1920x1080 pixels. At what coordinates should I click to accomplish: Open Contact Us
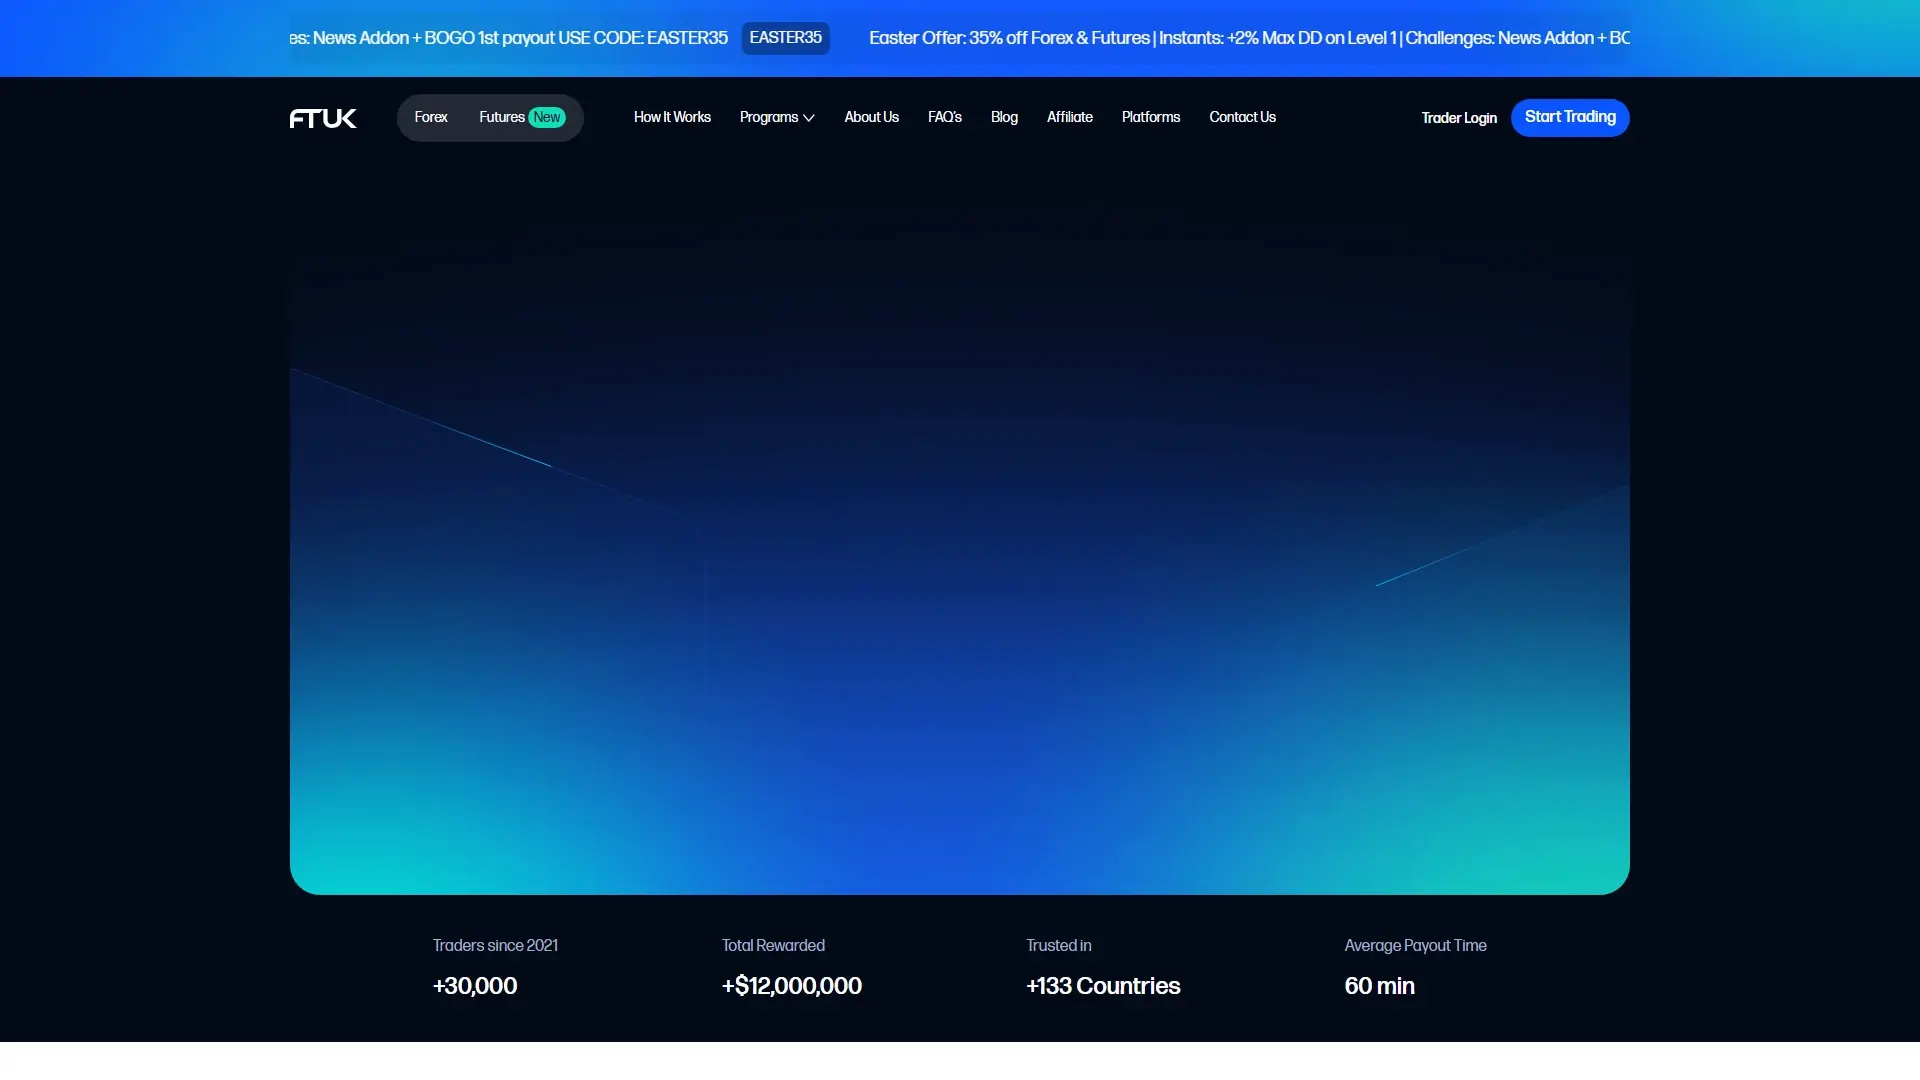[x=1242, y=117]
